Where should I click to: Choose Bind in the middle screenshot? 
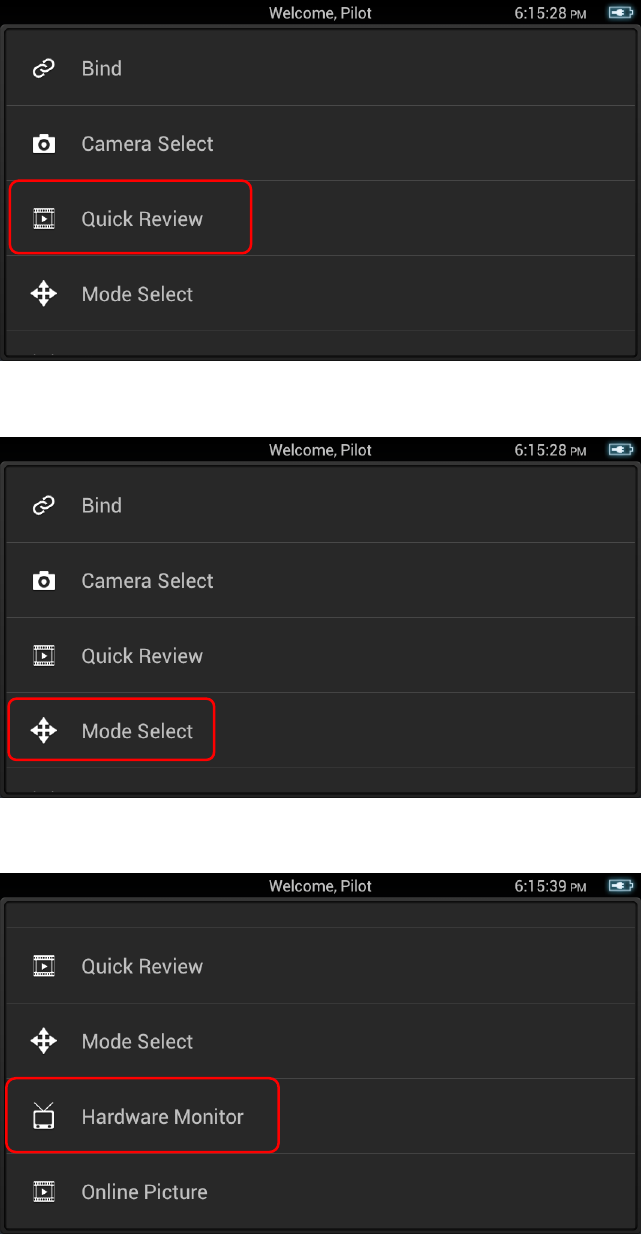(101, 506)
